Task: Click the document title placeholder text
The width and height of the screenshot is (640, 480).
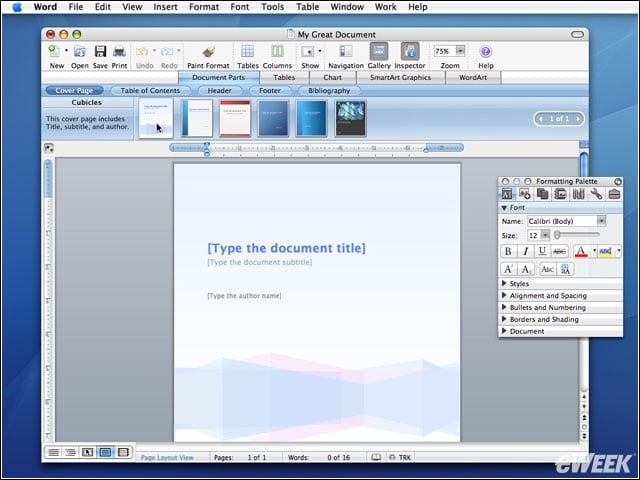Action: click(287, 248)
